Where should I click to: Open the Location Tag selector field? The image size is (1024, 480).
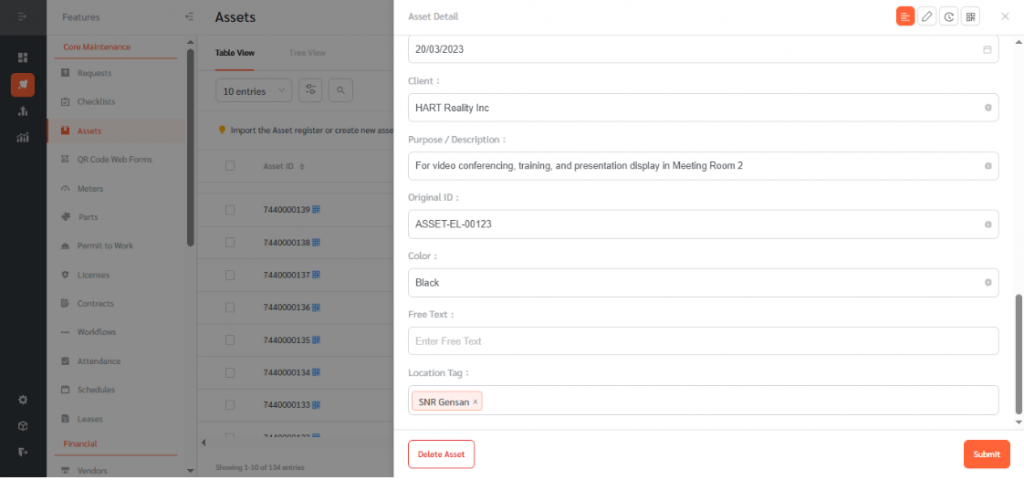[703, 400]
